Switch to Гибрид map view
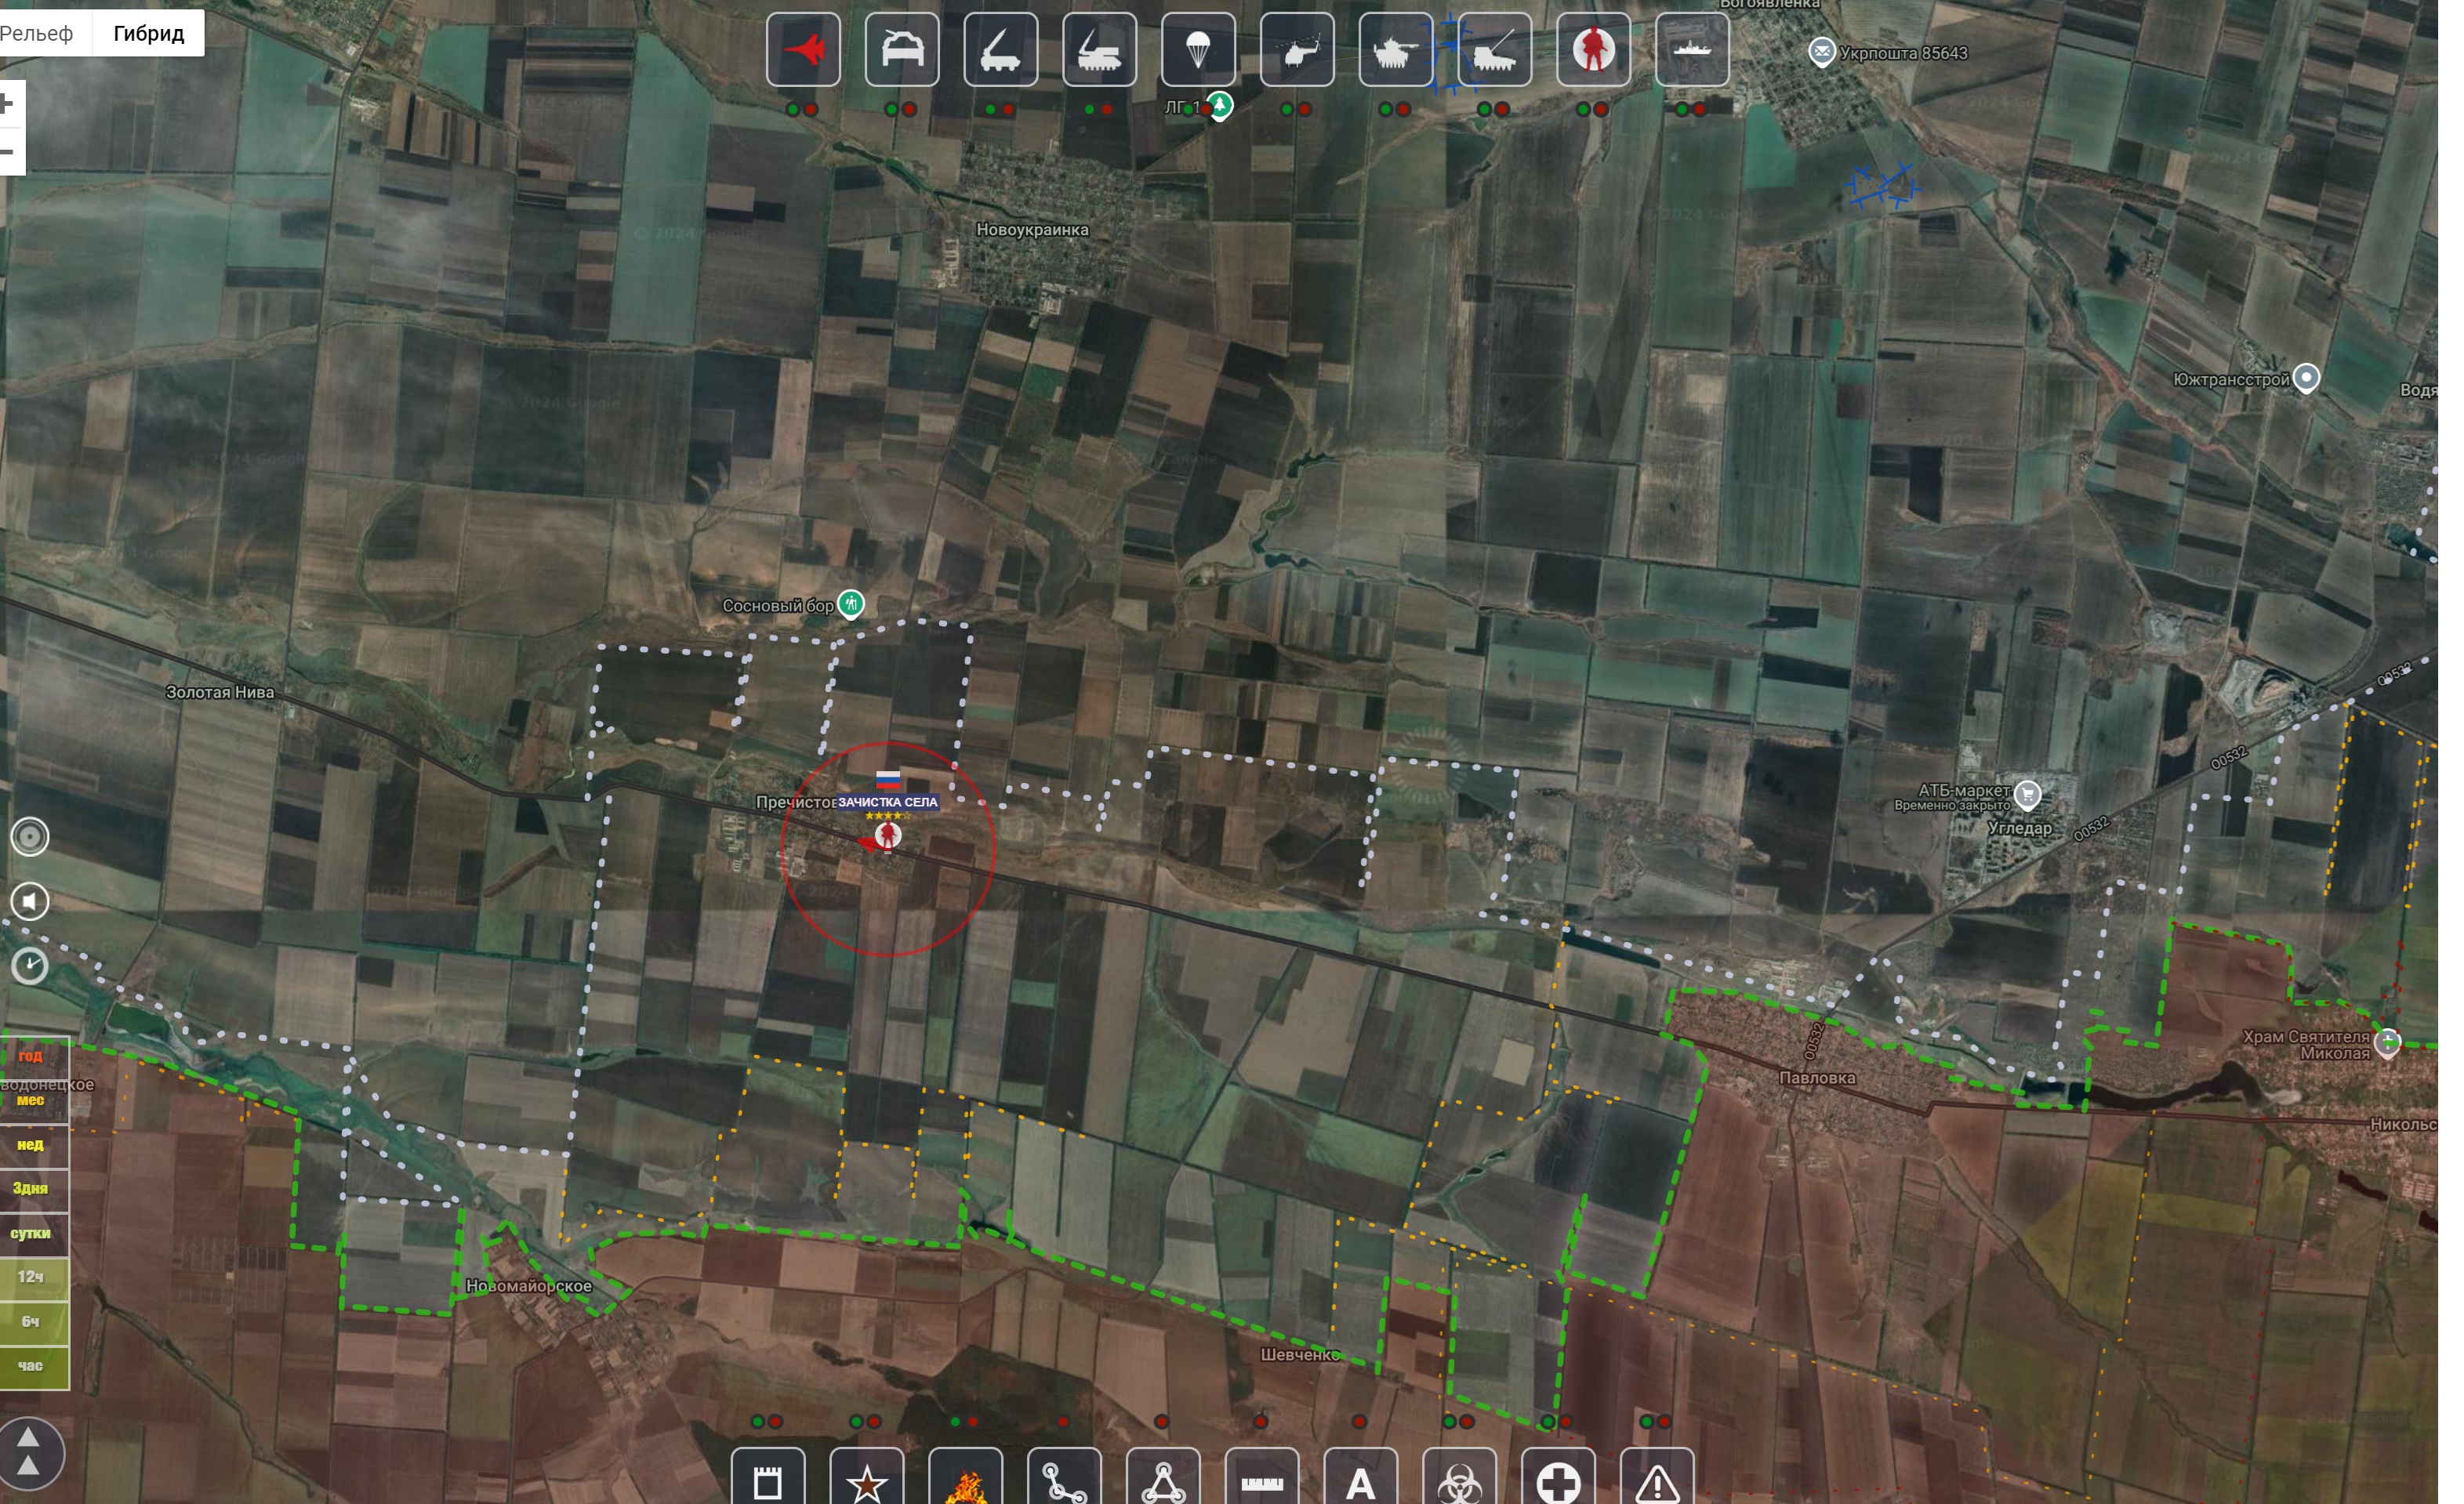The image size is (2464, 1504). point(148,34)
